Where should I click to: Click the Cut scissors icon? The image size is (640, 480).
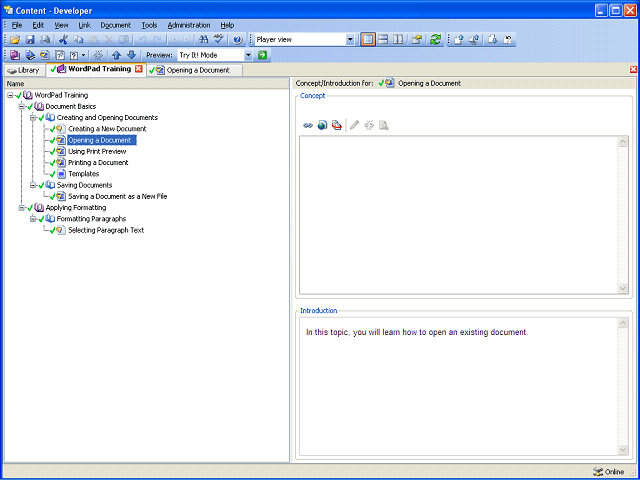point(63,40)
